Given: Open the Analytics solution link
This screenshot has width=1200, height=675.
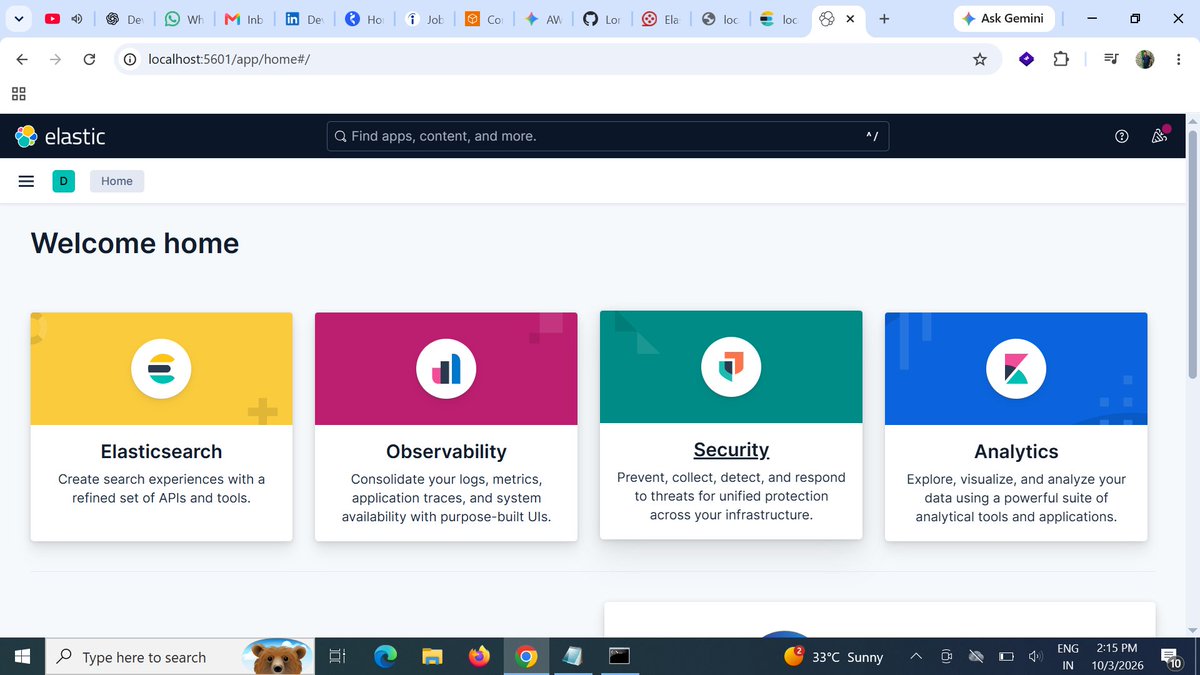Looking at the screenshot, I should pos(1016,452).
